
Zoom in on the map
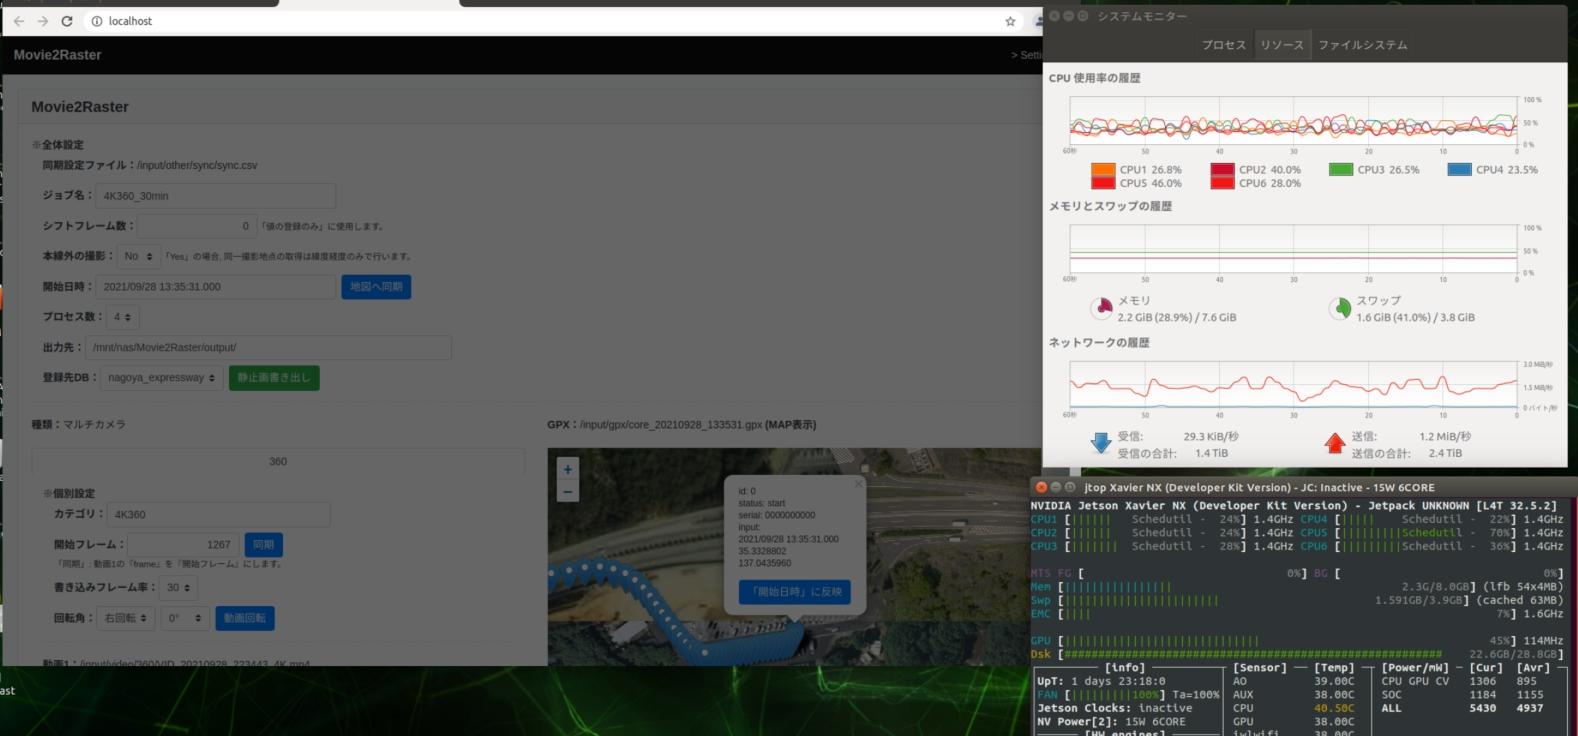(568, 469)
